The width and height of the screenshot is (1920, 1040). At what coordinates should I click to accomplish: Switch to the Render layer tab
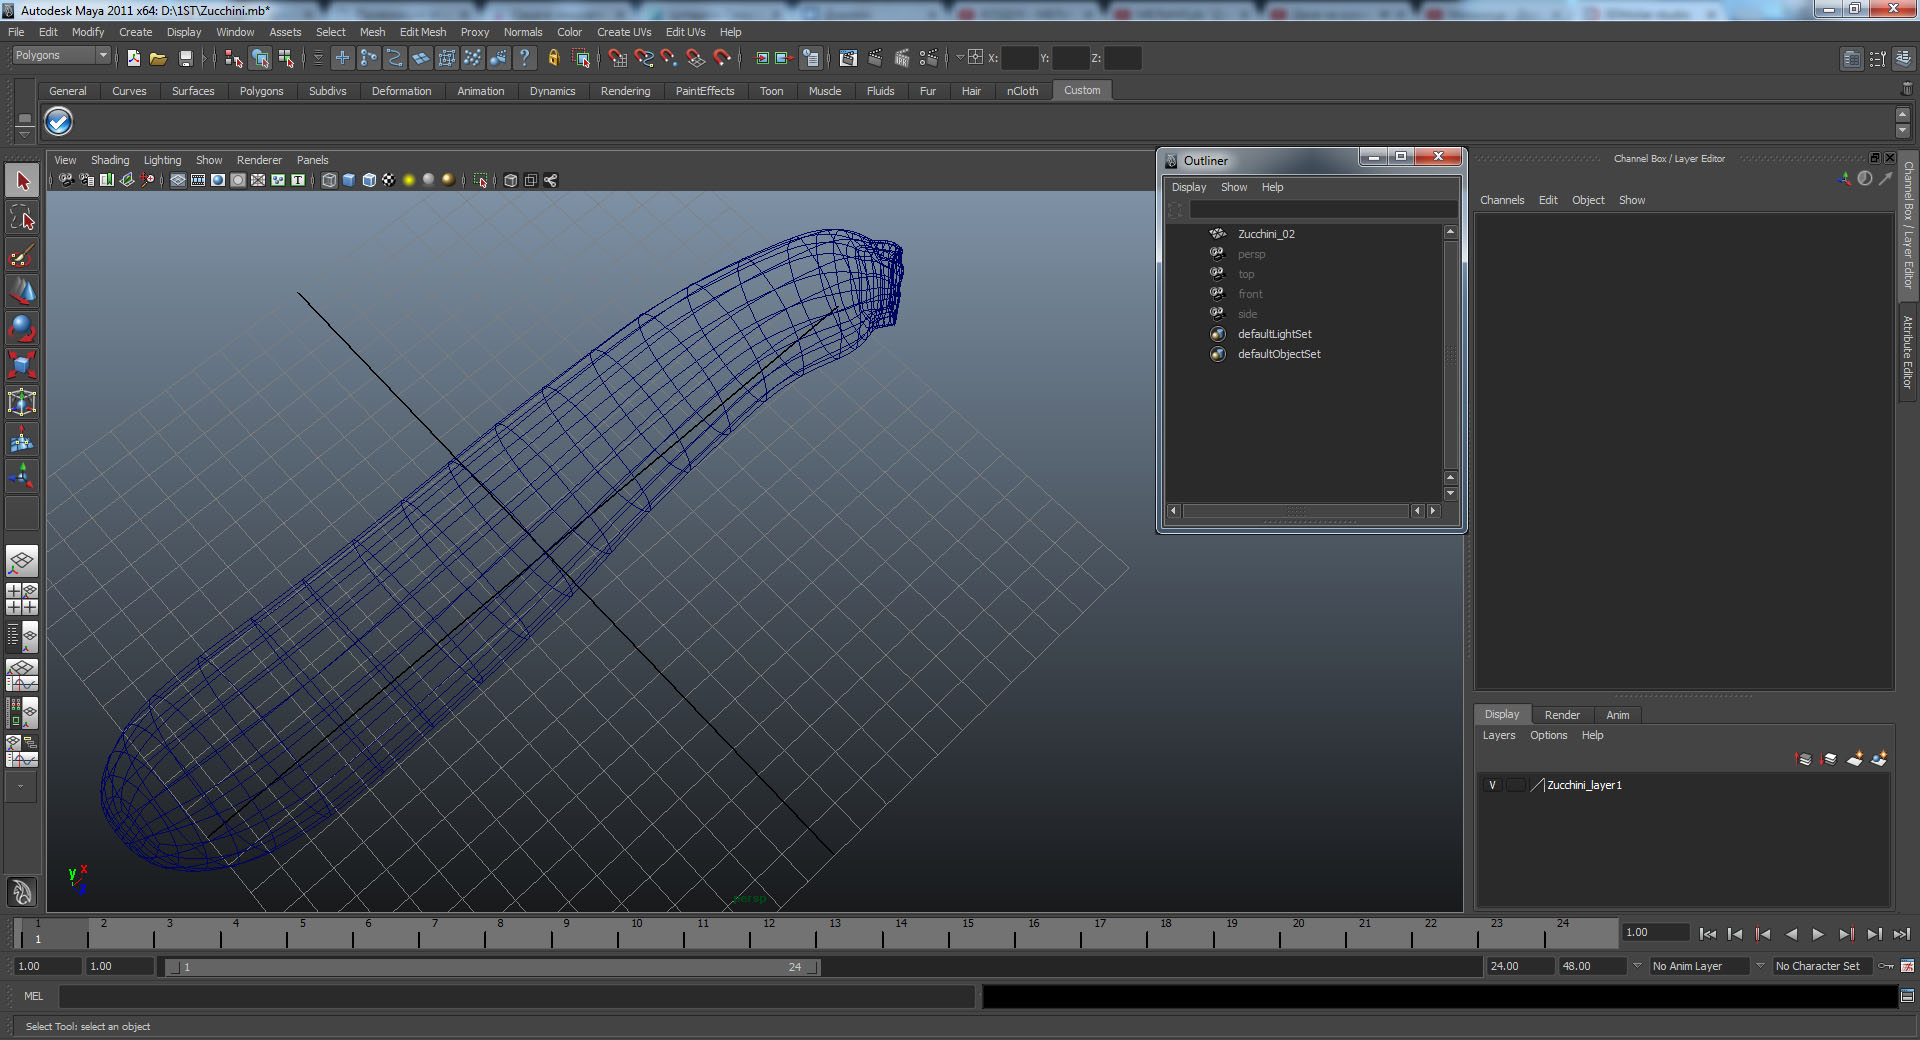pyautogui.click(x=1562, y=715)
